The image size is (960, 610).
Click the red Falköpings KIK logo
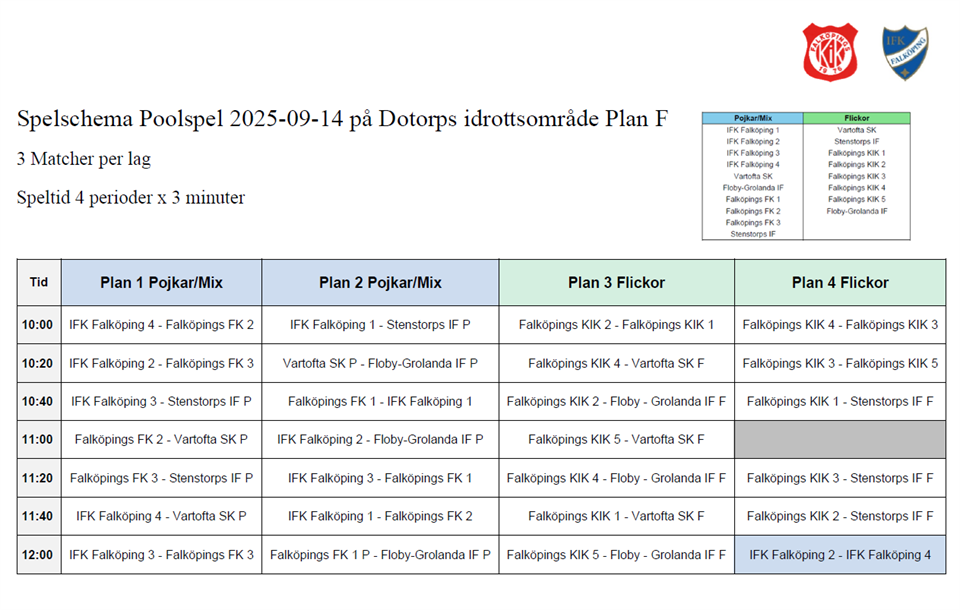click(831, 52)
